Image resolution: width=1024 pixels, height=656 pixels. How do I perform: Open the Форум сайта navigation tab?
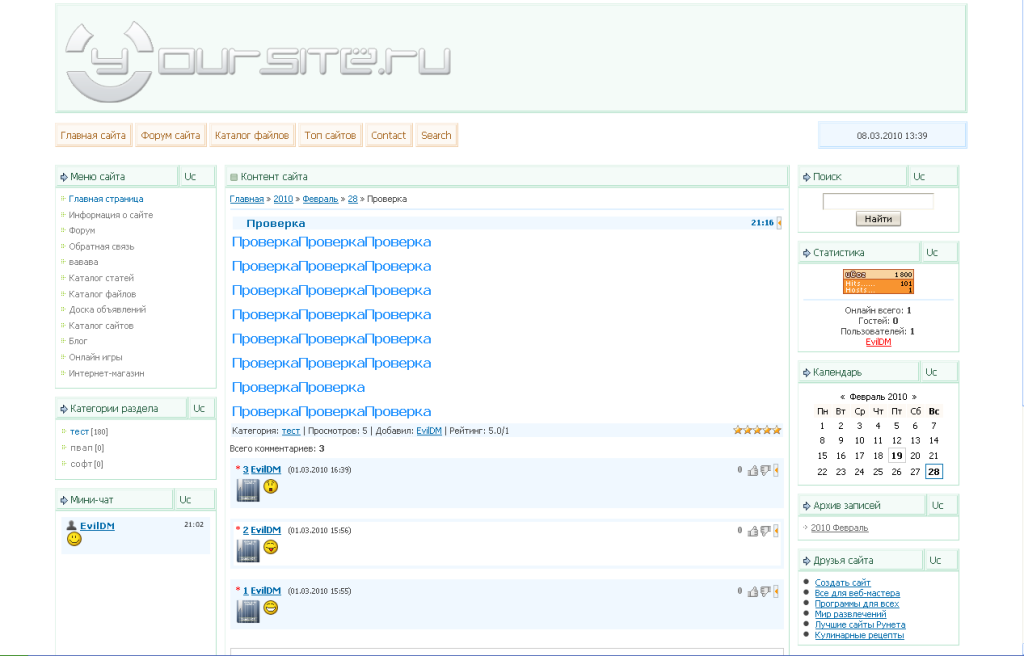(170, 136)
